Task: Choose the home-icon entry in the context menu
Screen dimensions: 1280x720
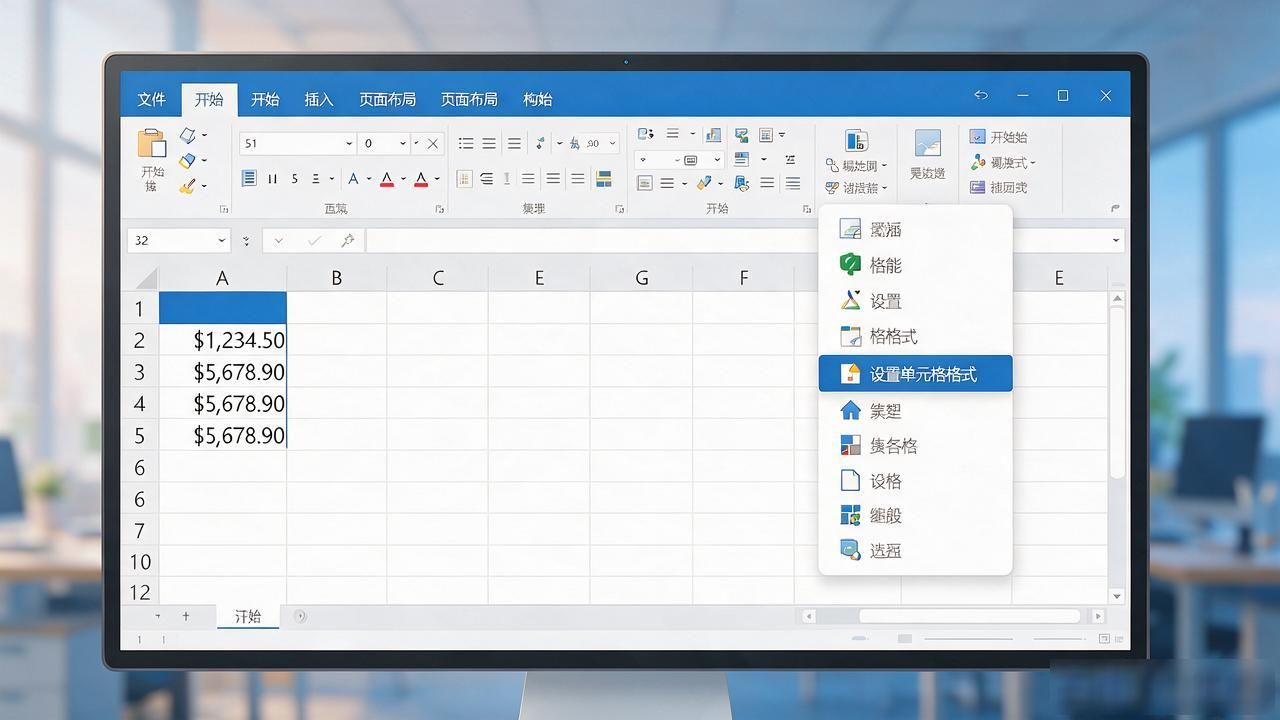Action: pos(915,410)
